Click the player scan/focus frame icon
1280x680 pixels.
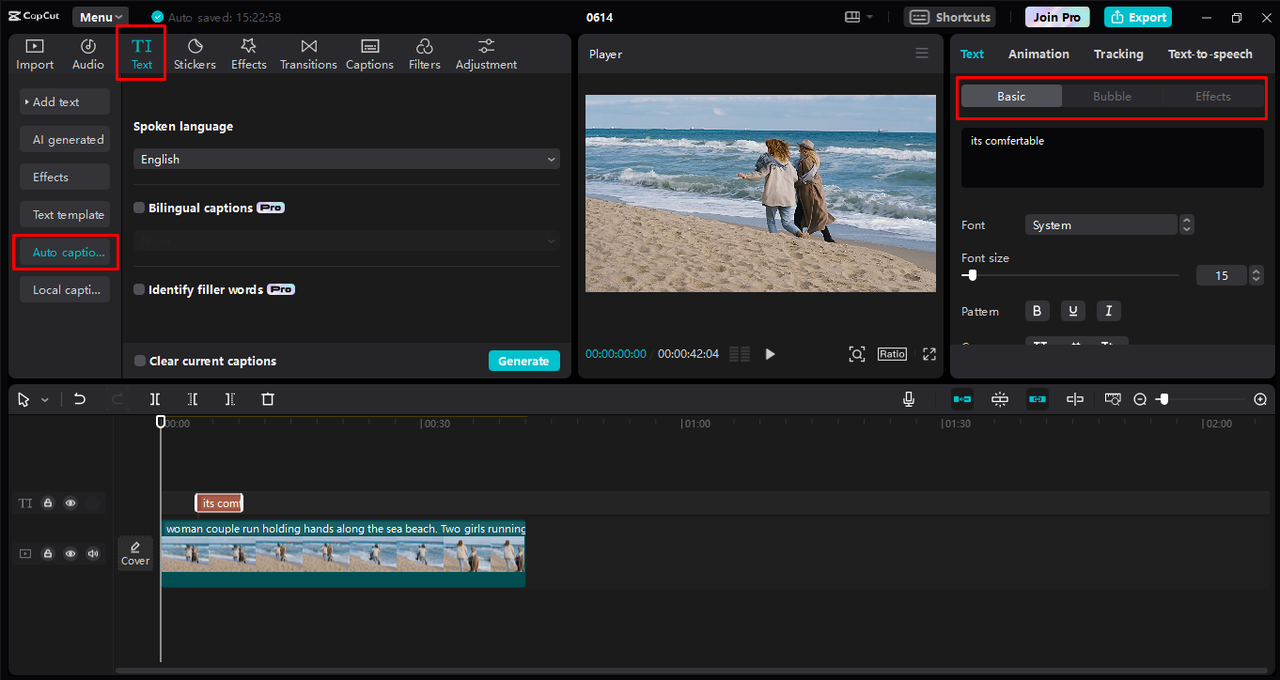(x=857, y=354)
